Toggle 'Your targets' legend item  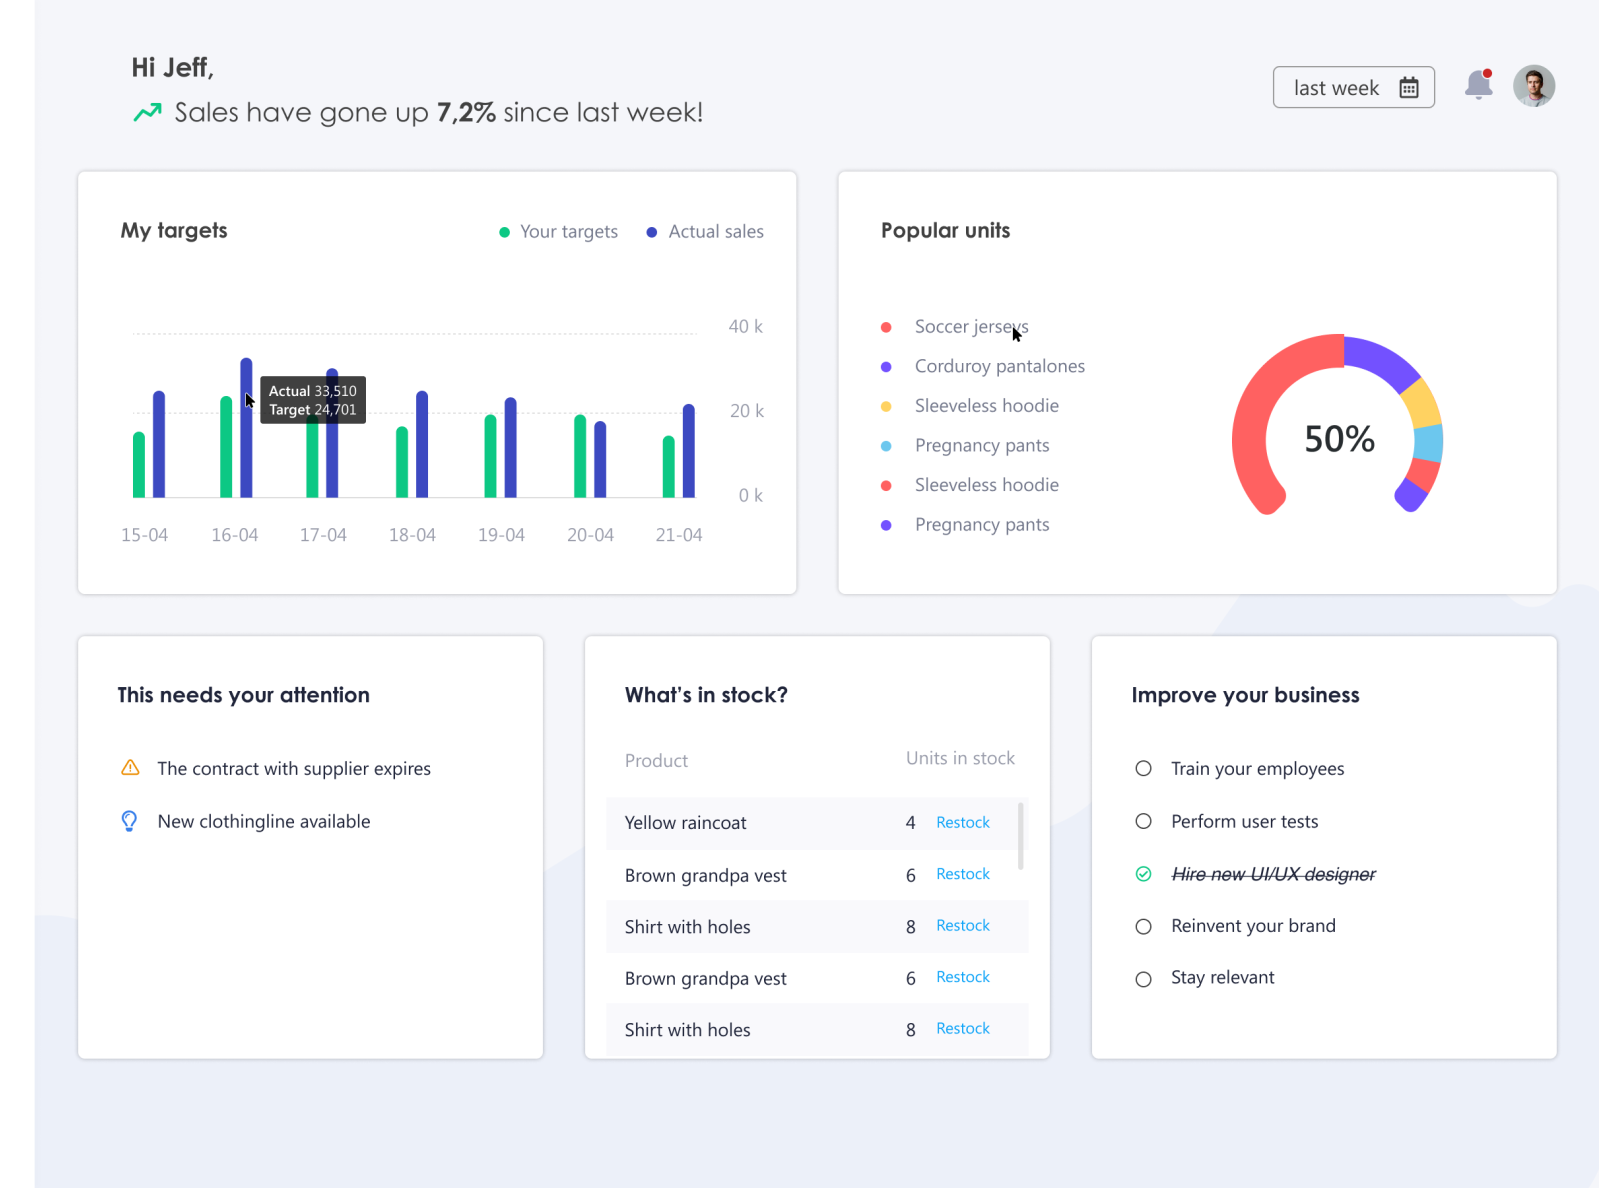pos(559,232)
